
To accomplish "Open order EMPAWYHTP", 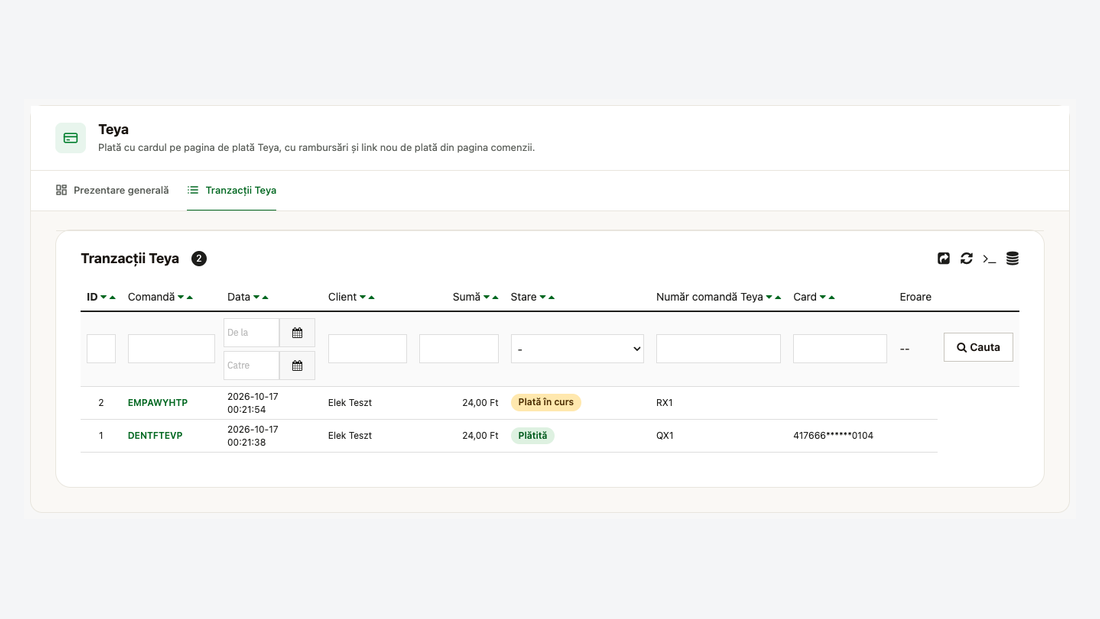I will point(158,403).
